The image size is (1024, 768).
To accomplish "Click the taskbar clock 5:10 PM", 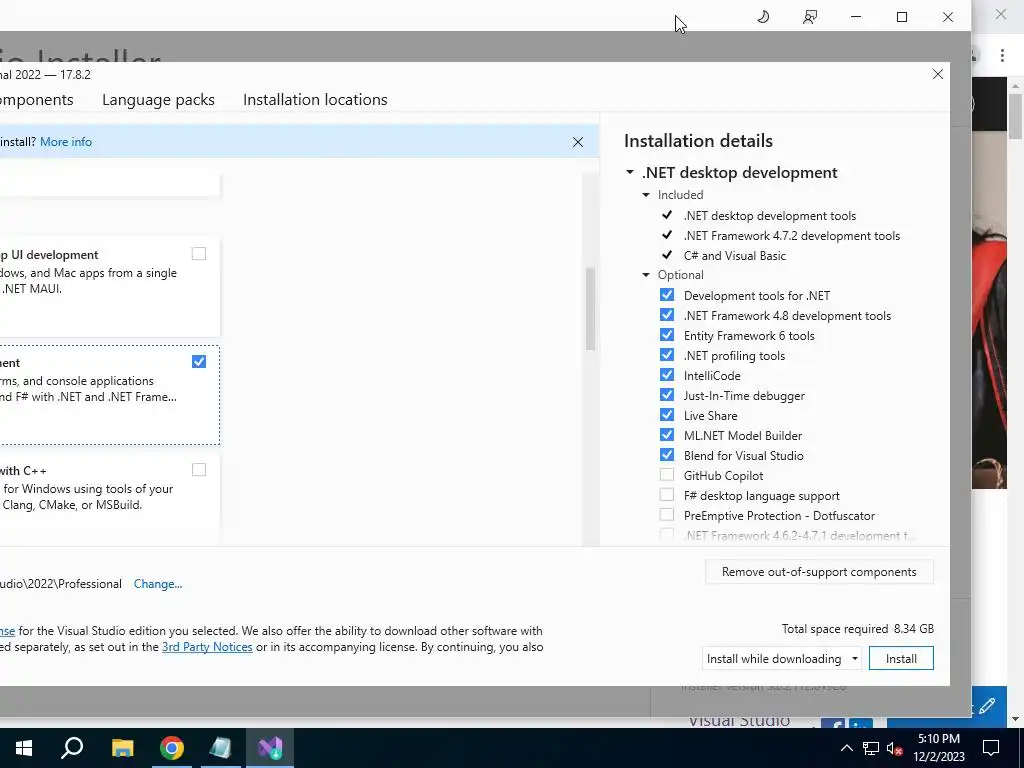I will click(x=939, y=739).
